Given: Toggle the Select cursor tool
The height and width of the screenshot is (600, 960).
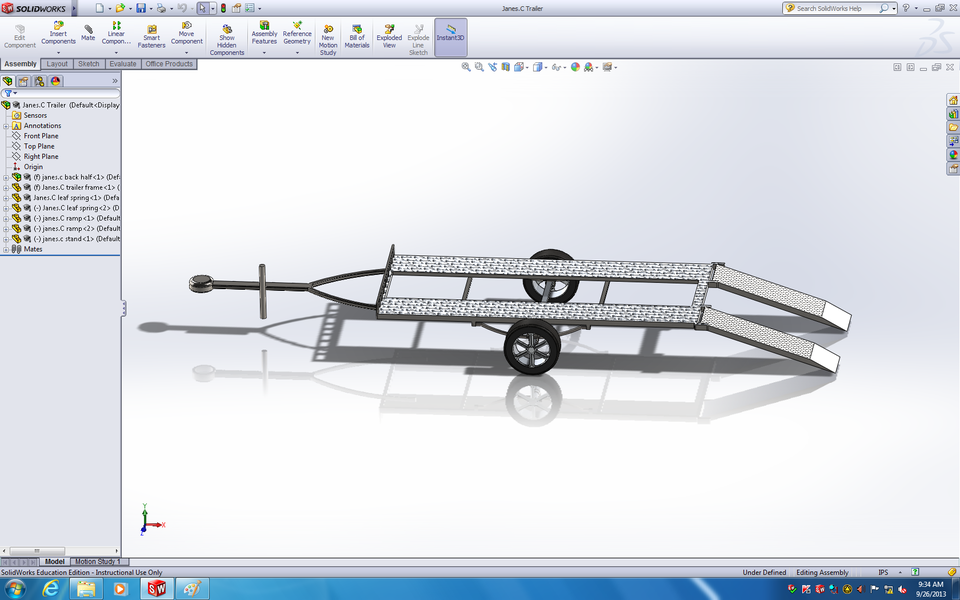Looking at the screenshot, I should pyautogui.click(x=202, y=8).
